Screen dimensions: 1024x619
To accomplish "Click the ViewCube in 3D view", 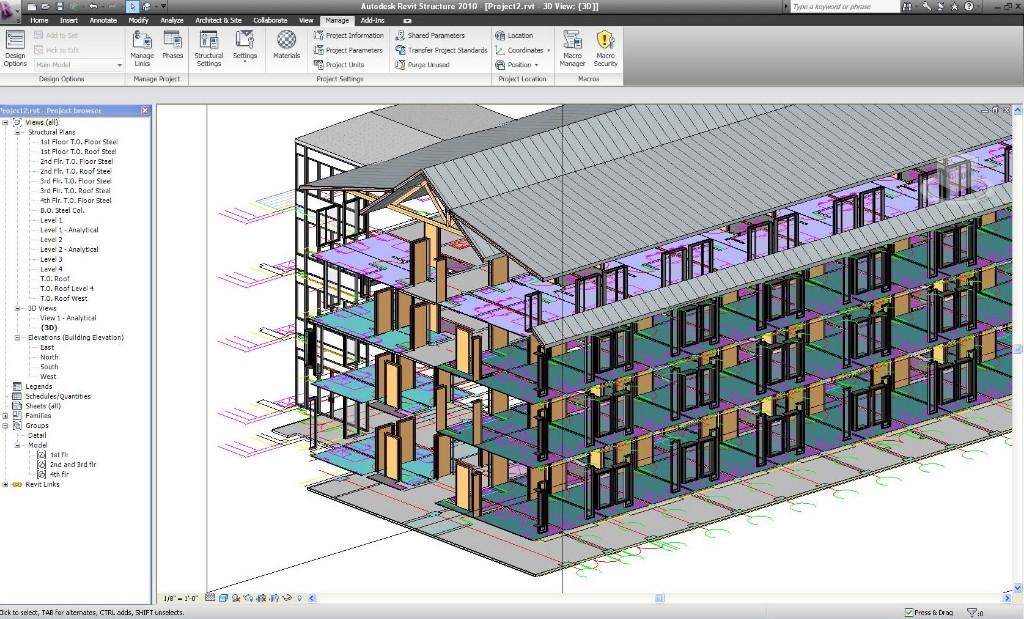I will point(957,176).
